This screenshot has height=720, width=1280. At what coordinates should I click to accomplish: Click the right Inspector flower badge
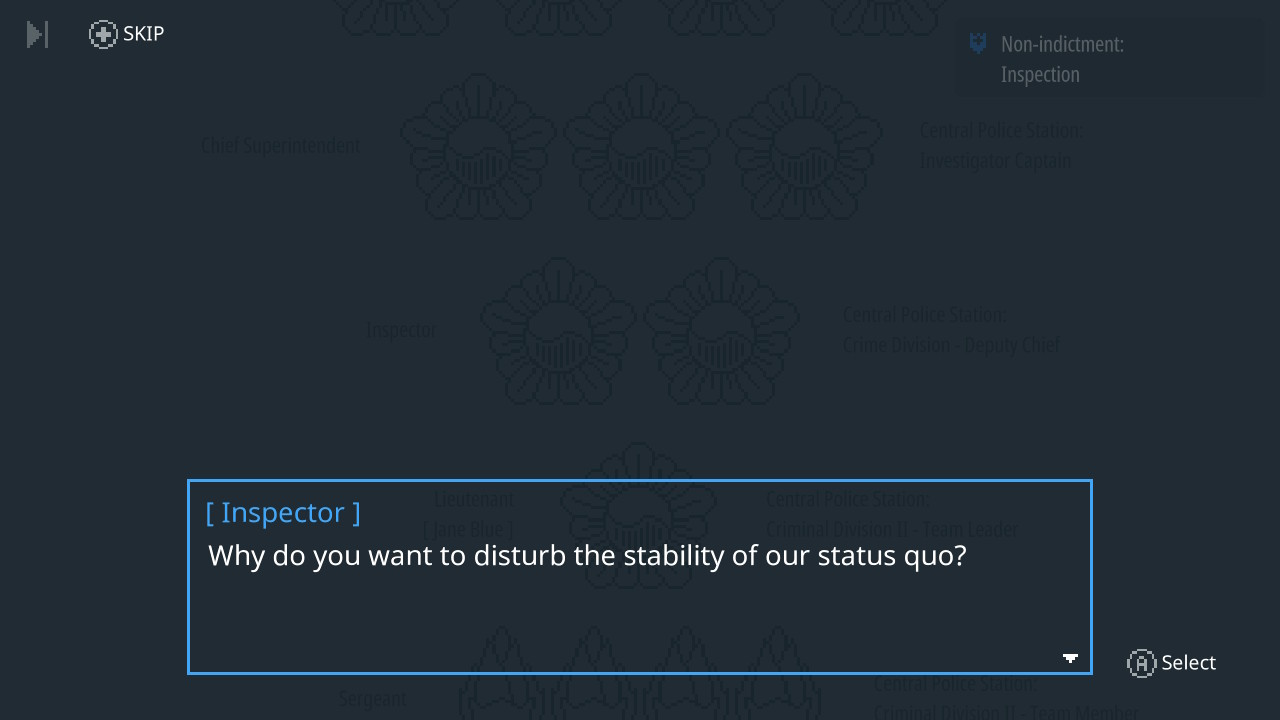coord(721,331)
